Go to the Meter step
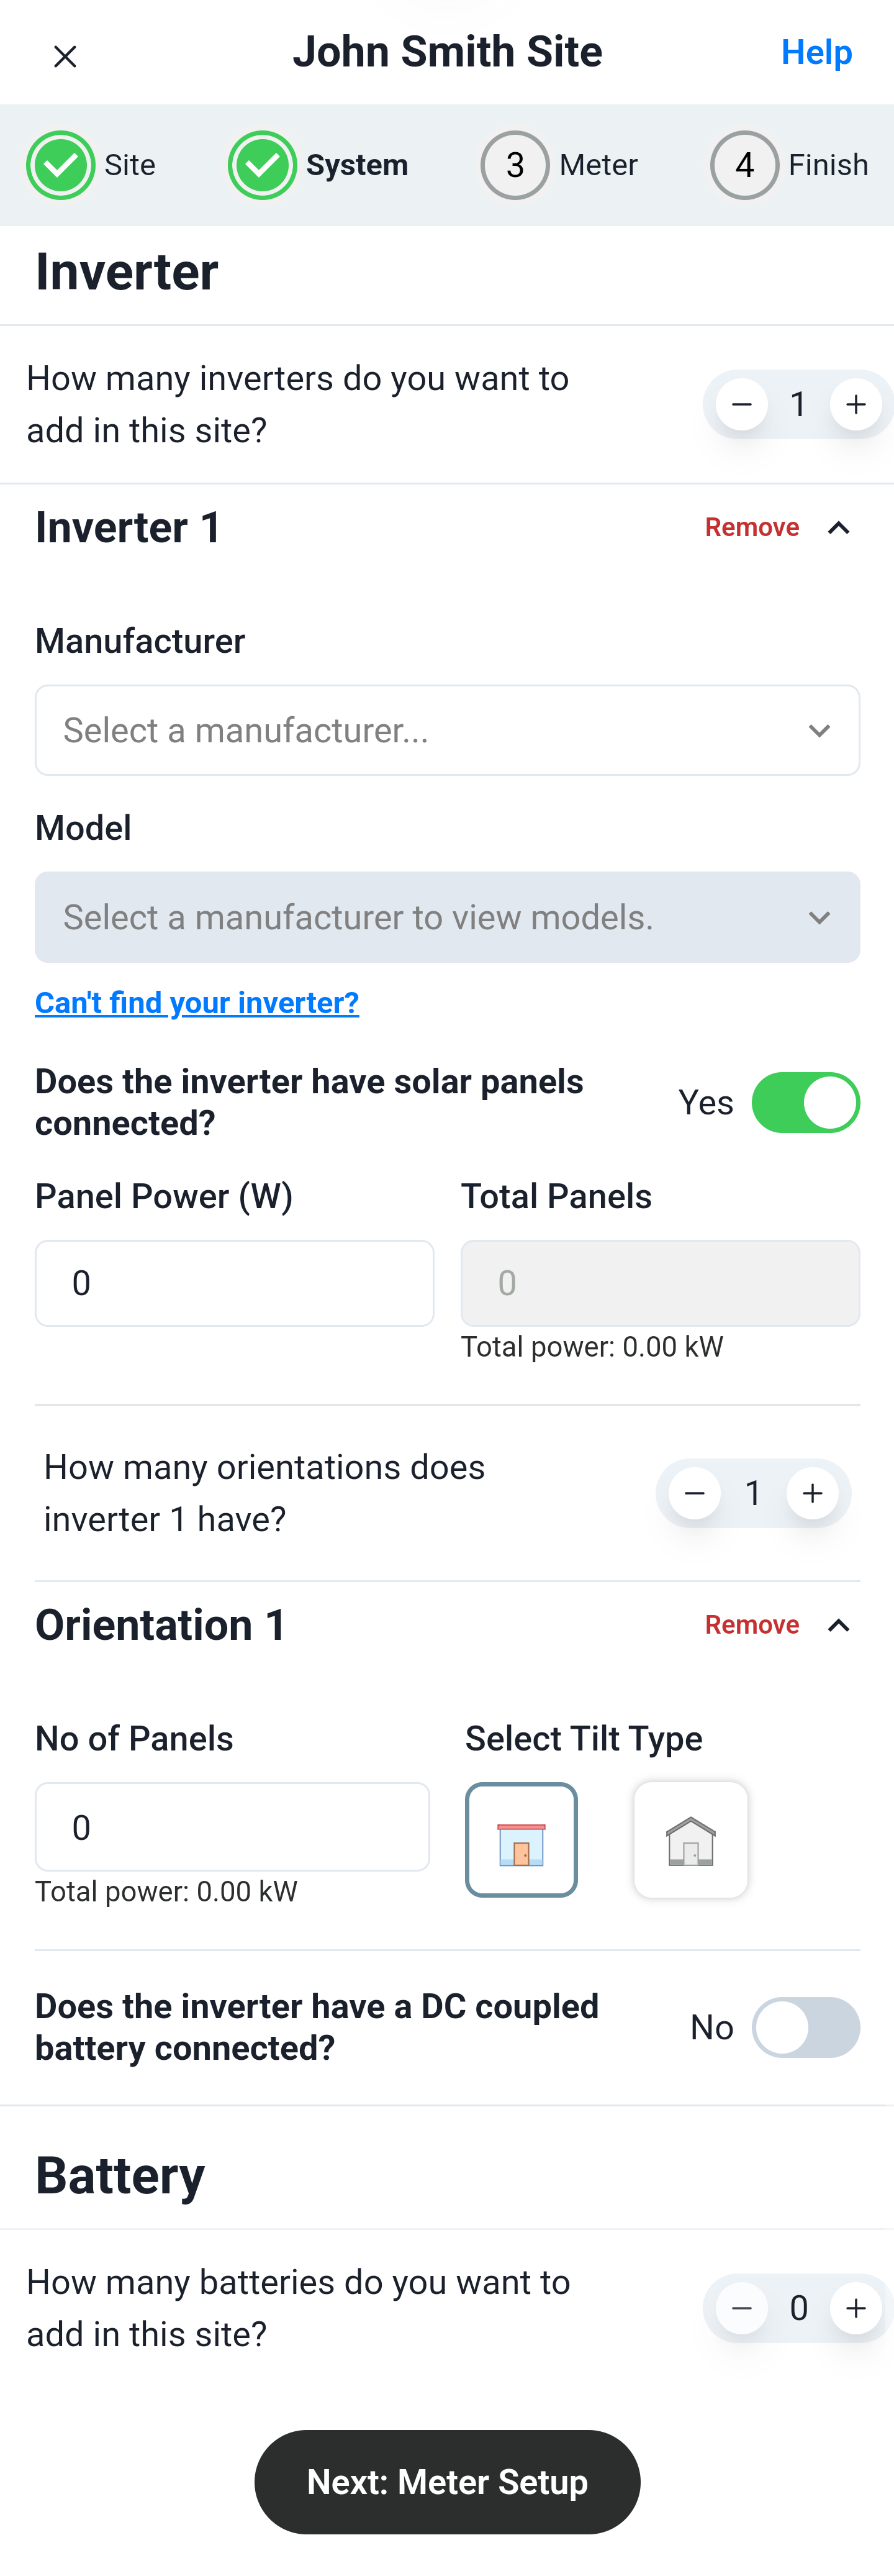The width and height of the screenshot is (894, 2576). [x=559, y=165]
